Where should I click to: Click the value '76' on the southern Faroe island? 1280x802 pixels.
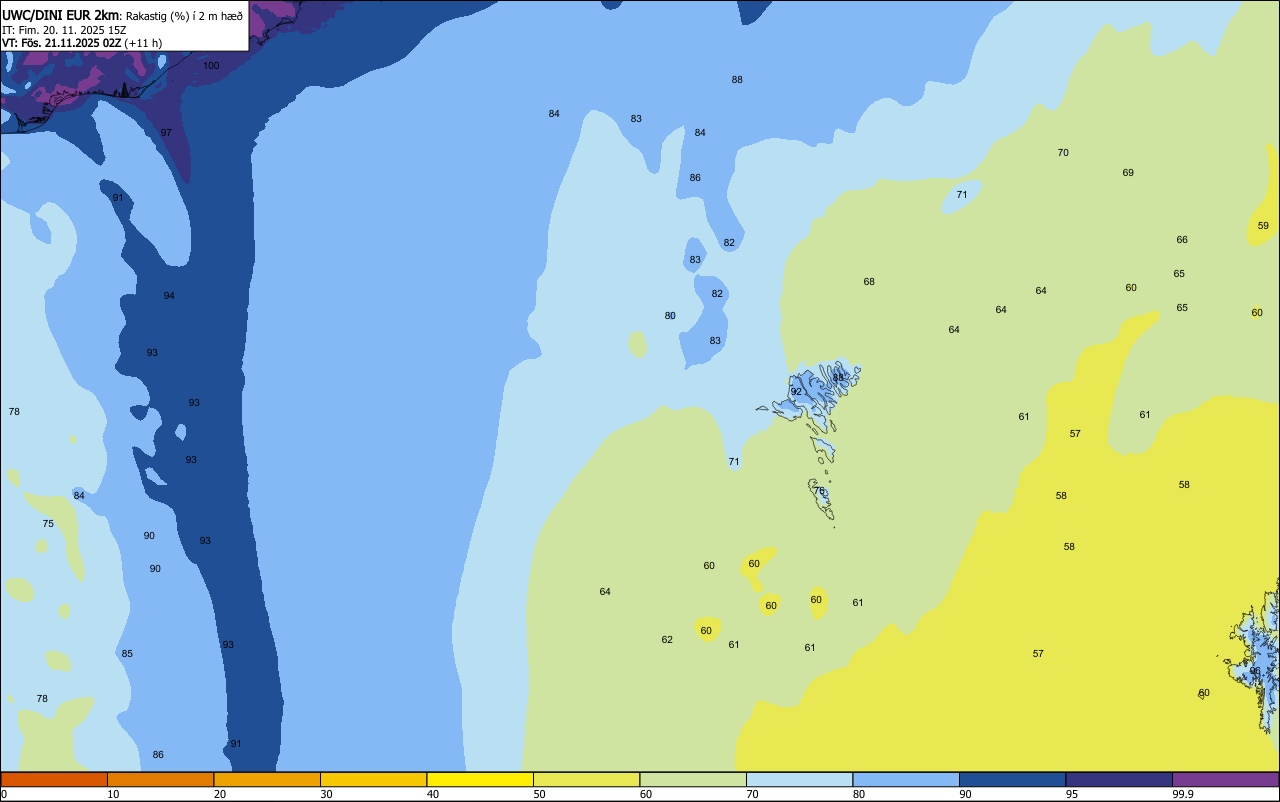coord(819,491)
